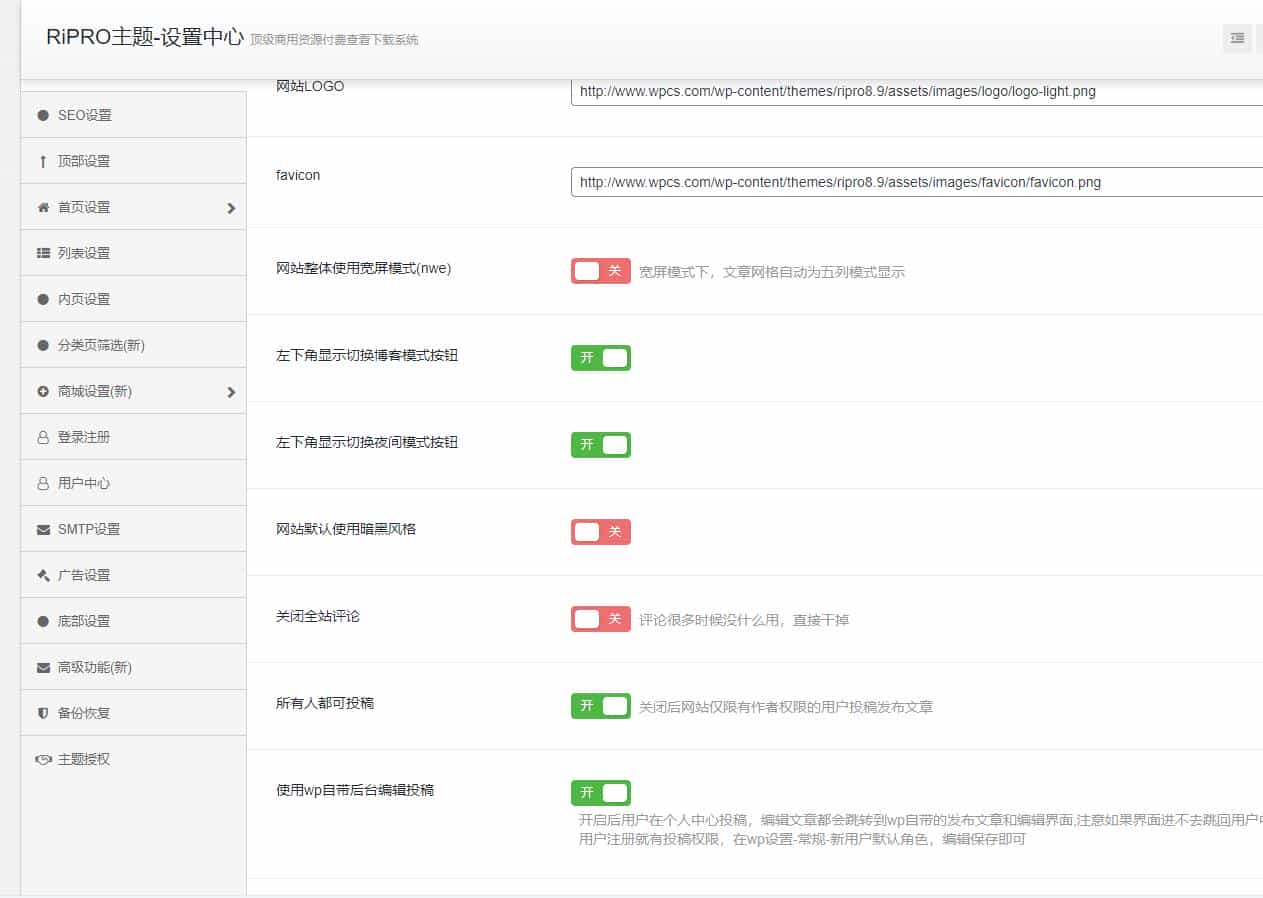1263x898 pixels.
Task: Go to 广告设置 section
Action: (x=133, y=575)
